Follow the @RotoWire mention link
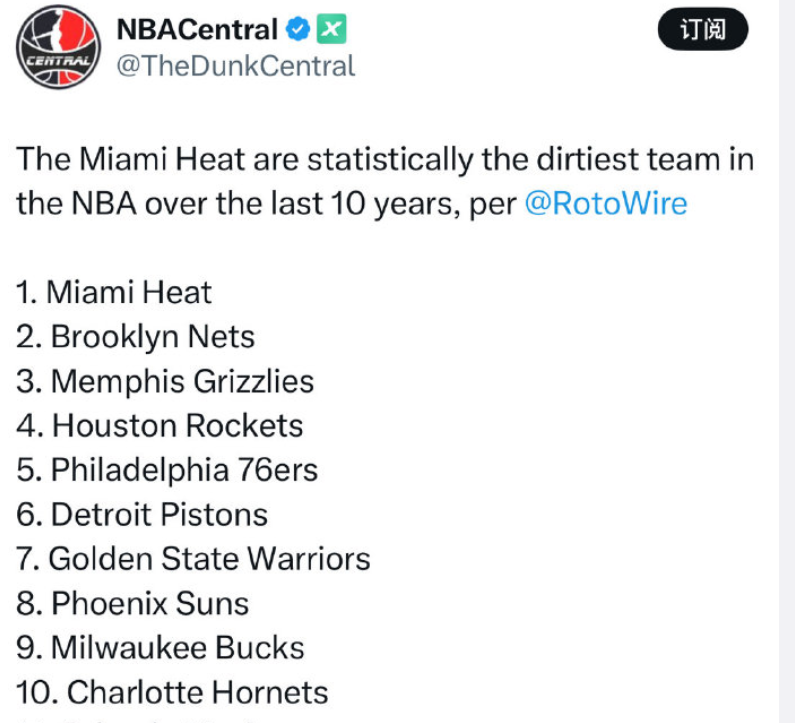This screenshot has height=723, width=798. (x=606, y=204)
